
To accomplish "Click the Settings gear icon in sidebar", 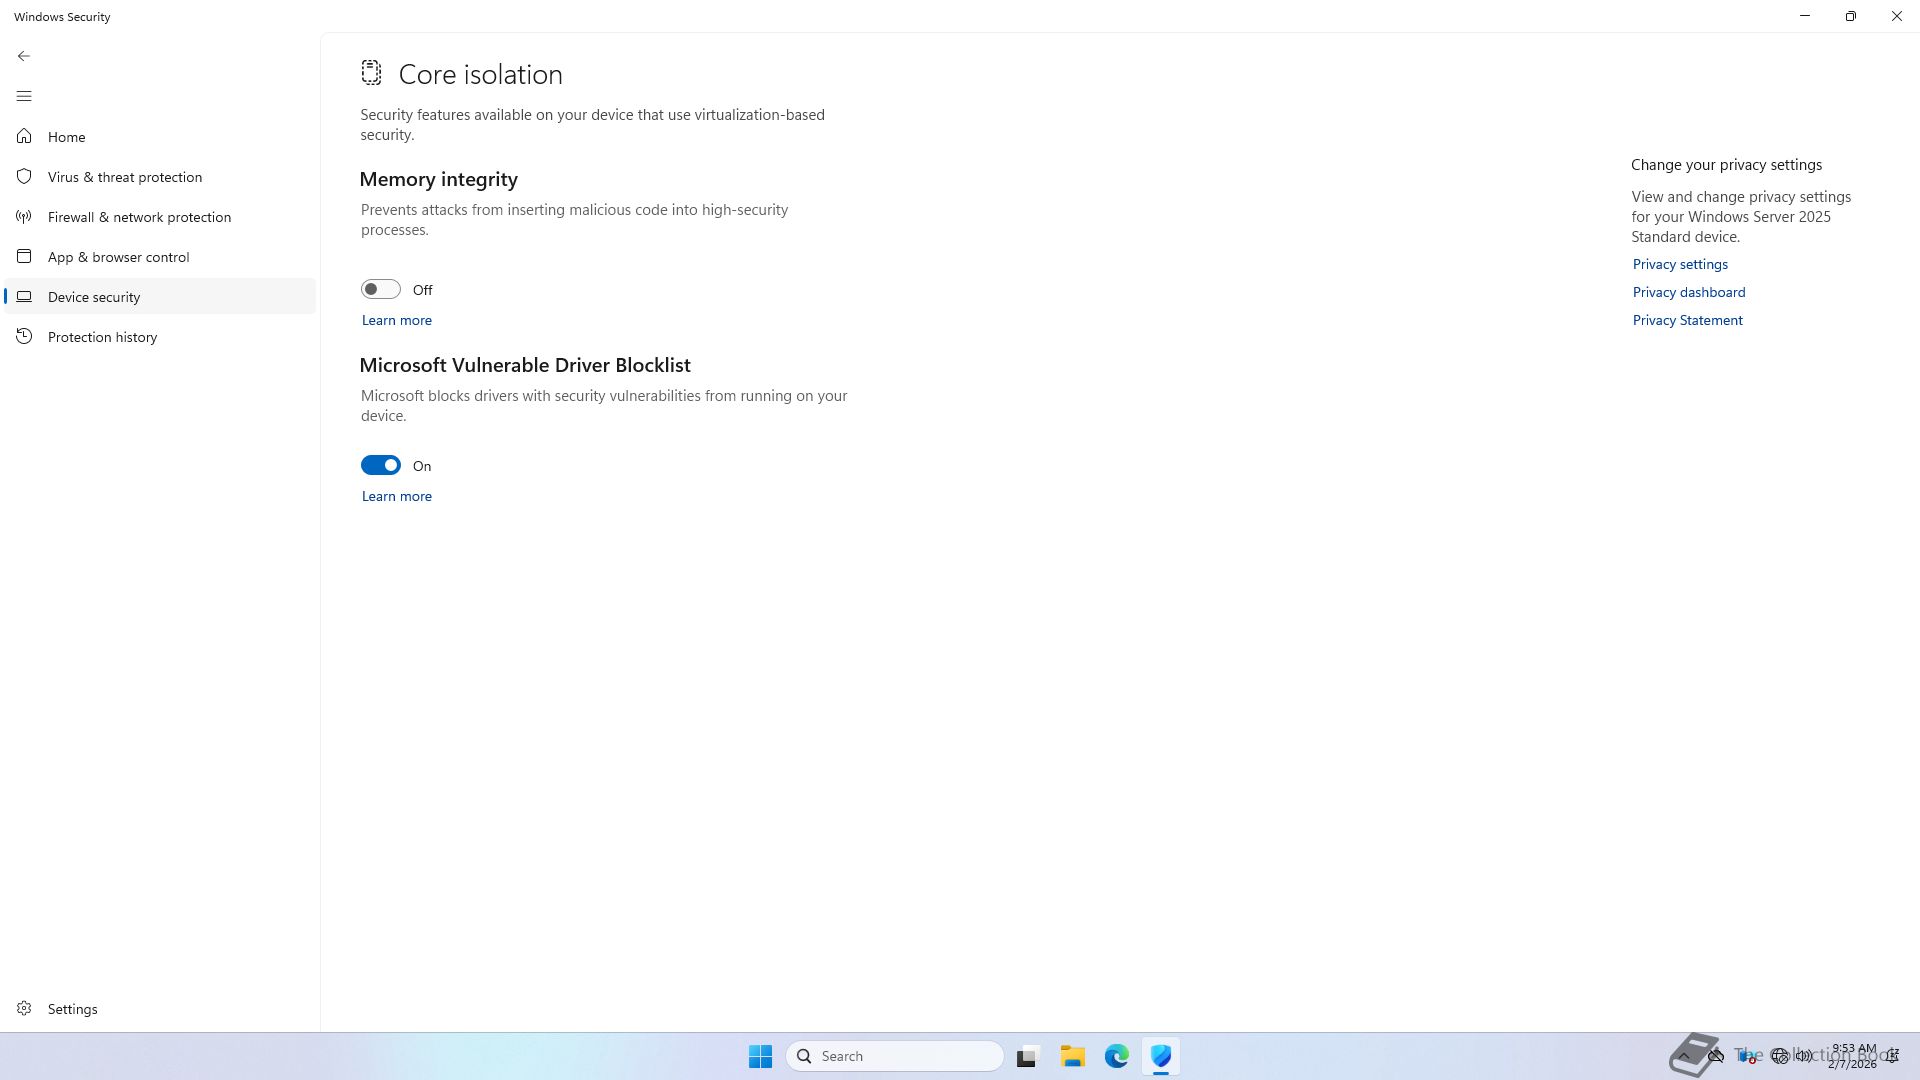I will (24, 1008).
